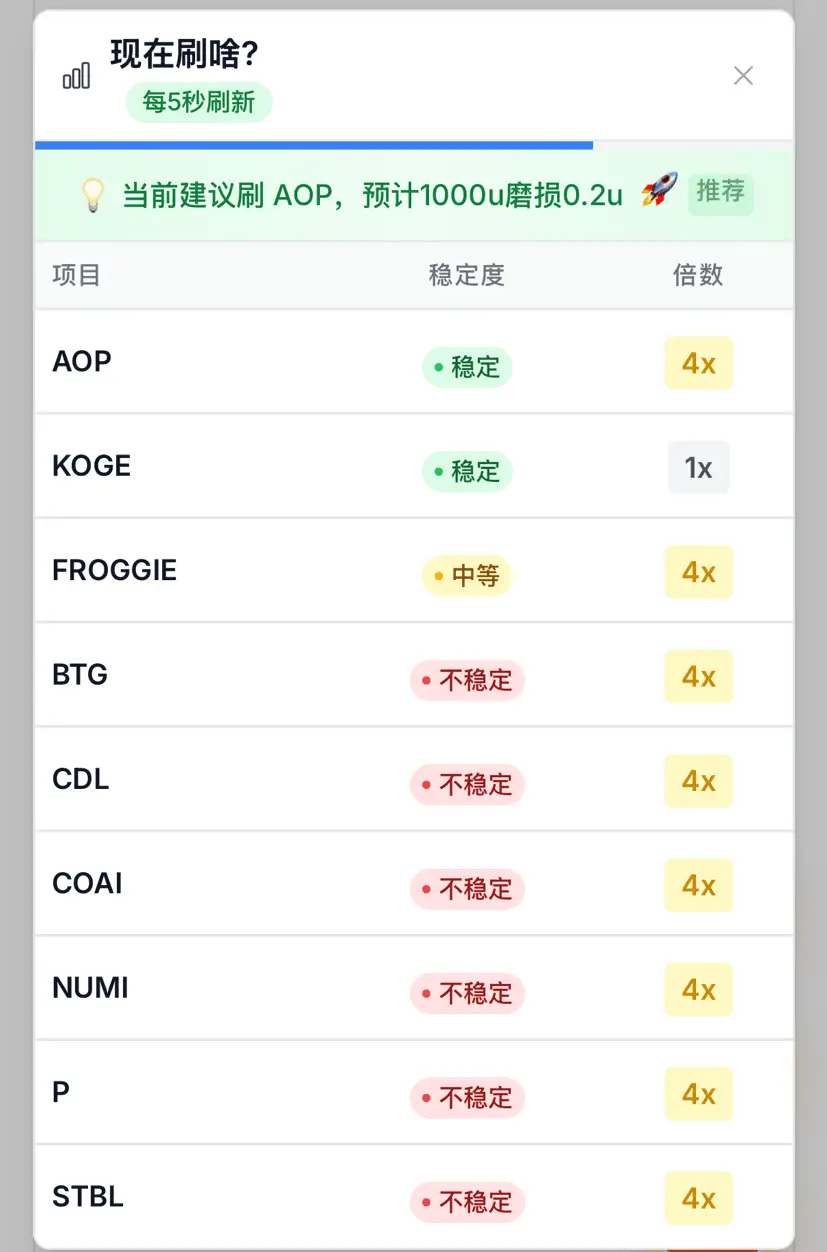Click the 4x badge for NUMI
The height and width of the screenshot is (1252, 827).
point(699,989)
